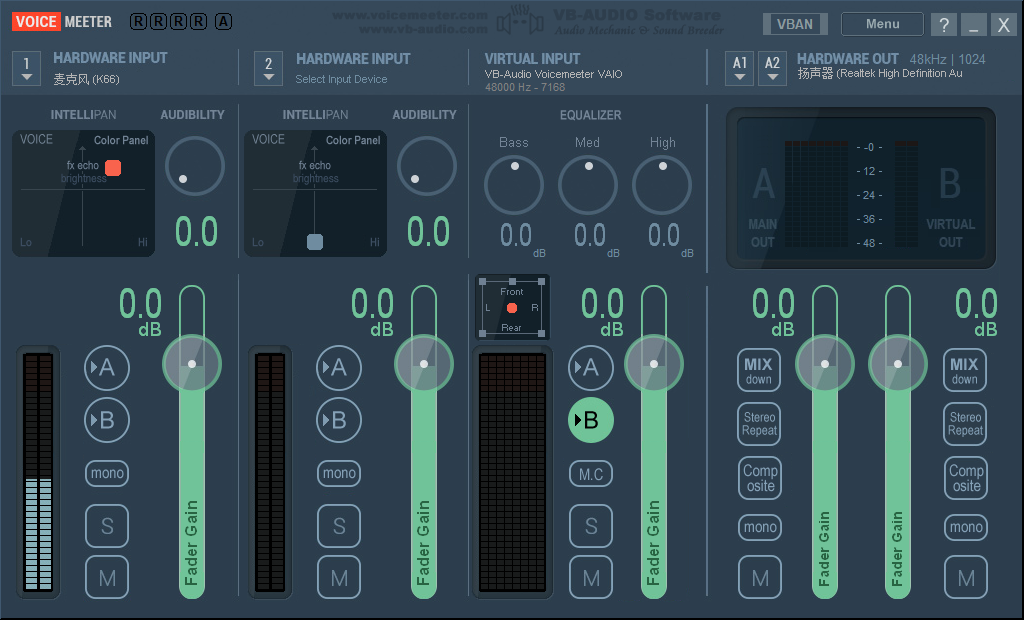The image size is (1024, 620).
Task: Open the Menu button
Action: [882, 24]
